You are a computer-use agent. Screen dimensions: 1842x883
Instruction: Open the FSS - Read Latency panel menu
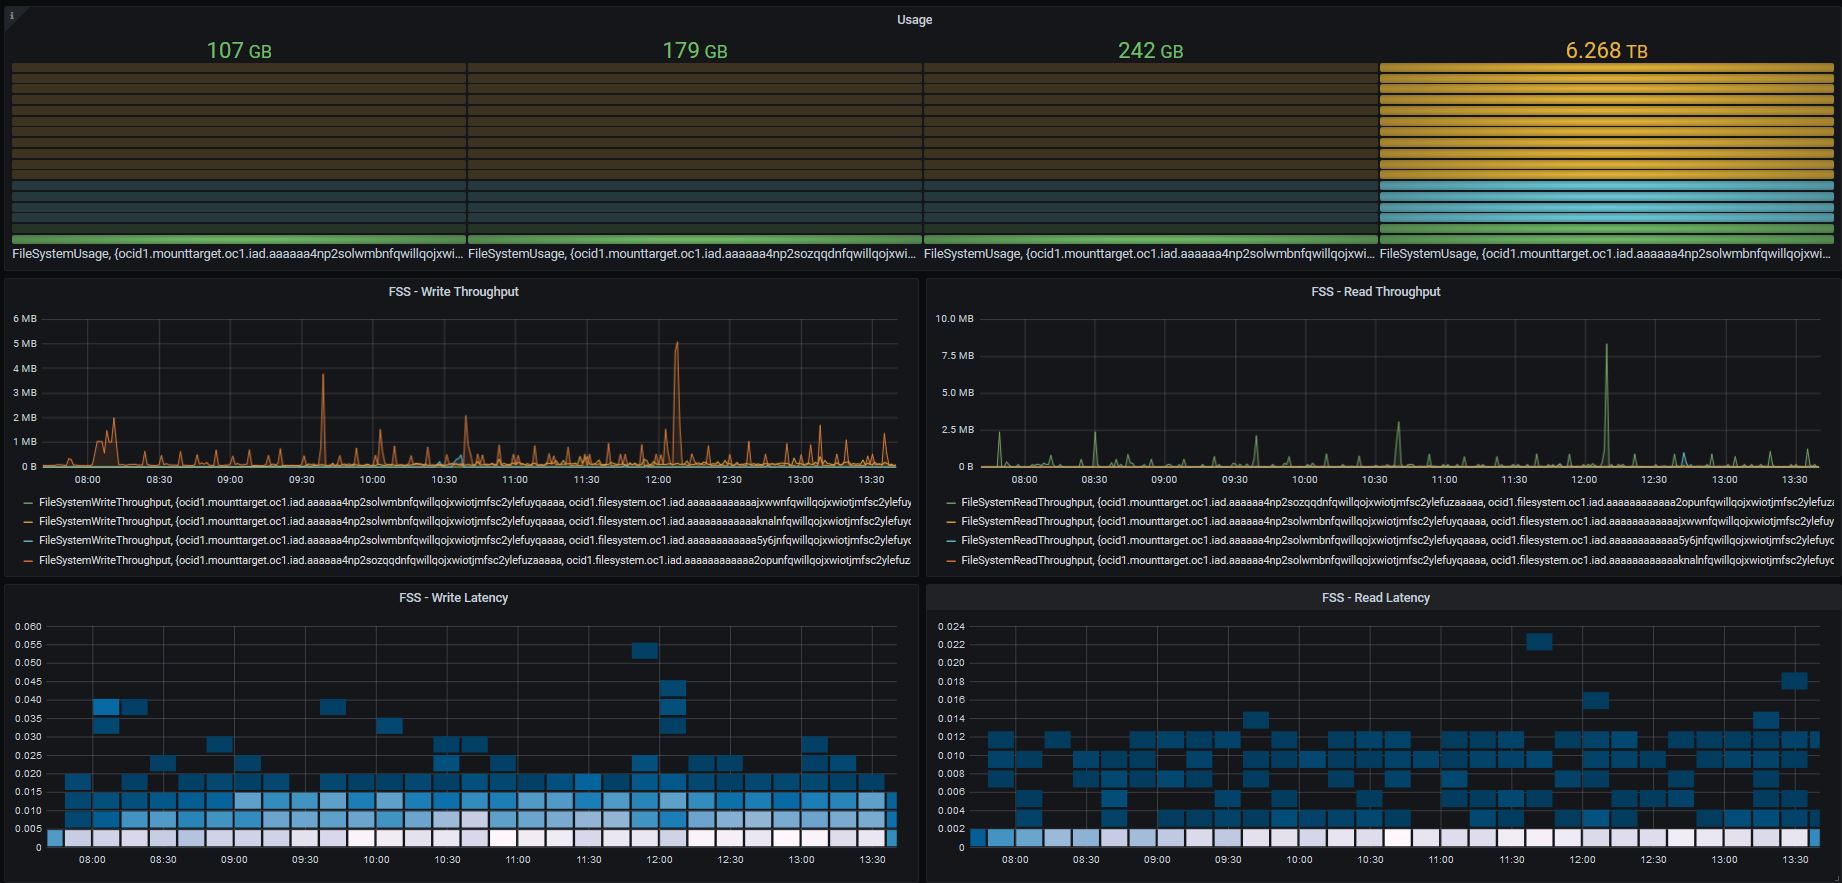tap(1375, 598)
